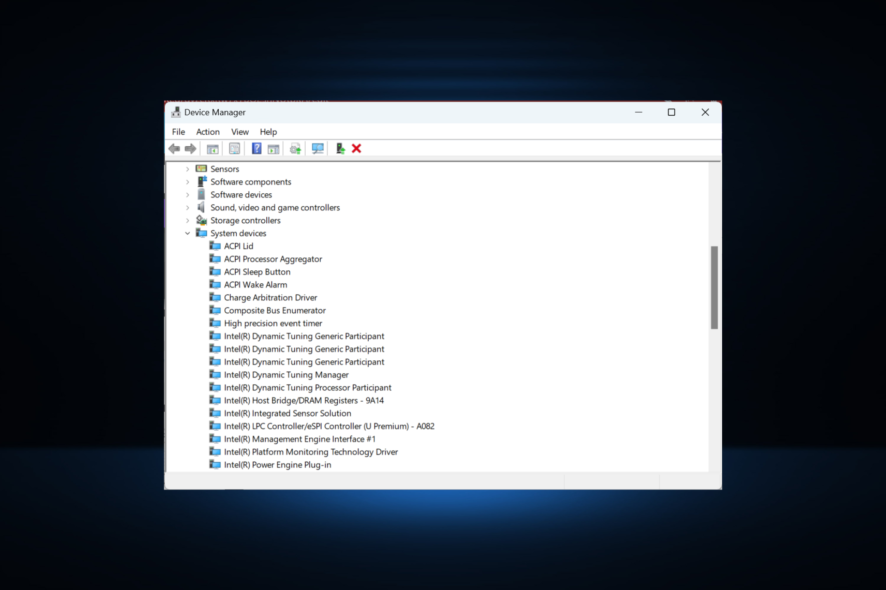The image size is (886, 590).
Task: Click the Forward arrow toolbar icon
Action: coord(190,149)
